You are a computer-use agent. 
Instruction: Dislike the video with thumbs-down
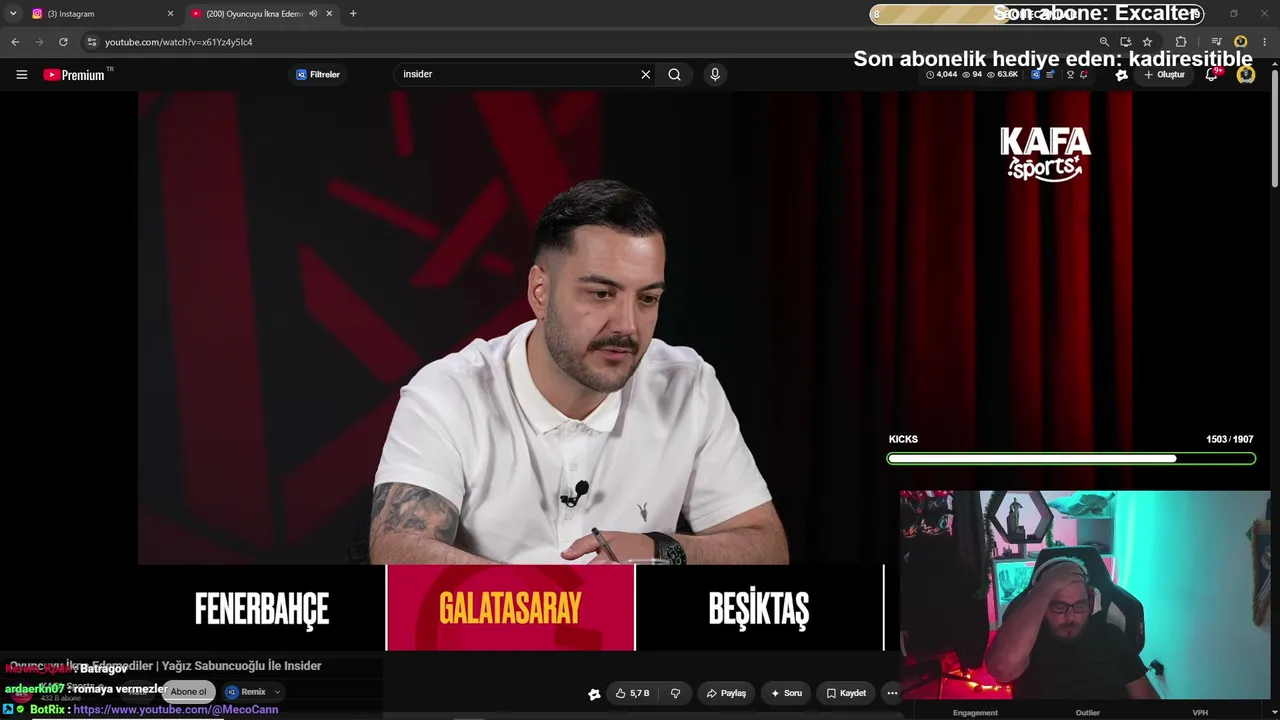(675, 693)
